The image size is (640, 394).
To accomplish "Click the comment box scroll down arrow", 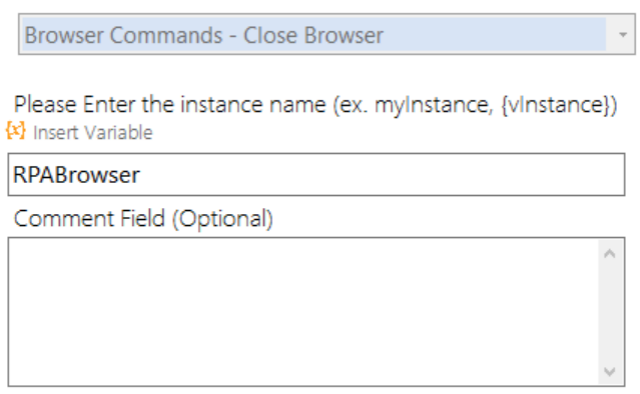I will point(610,372).
